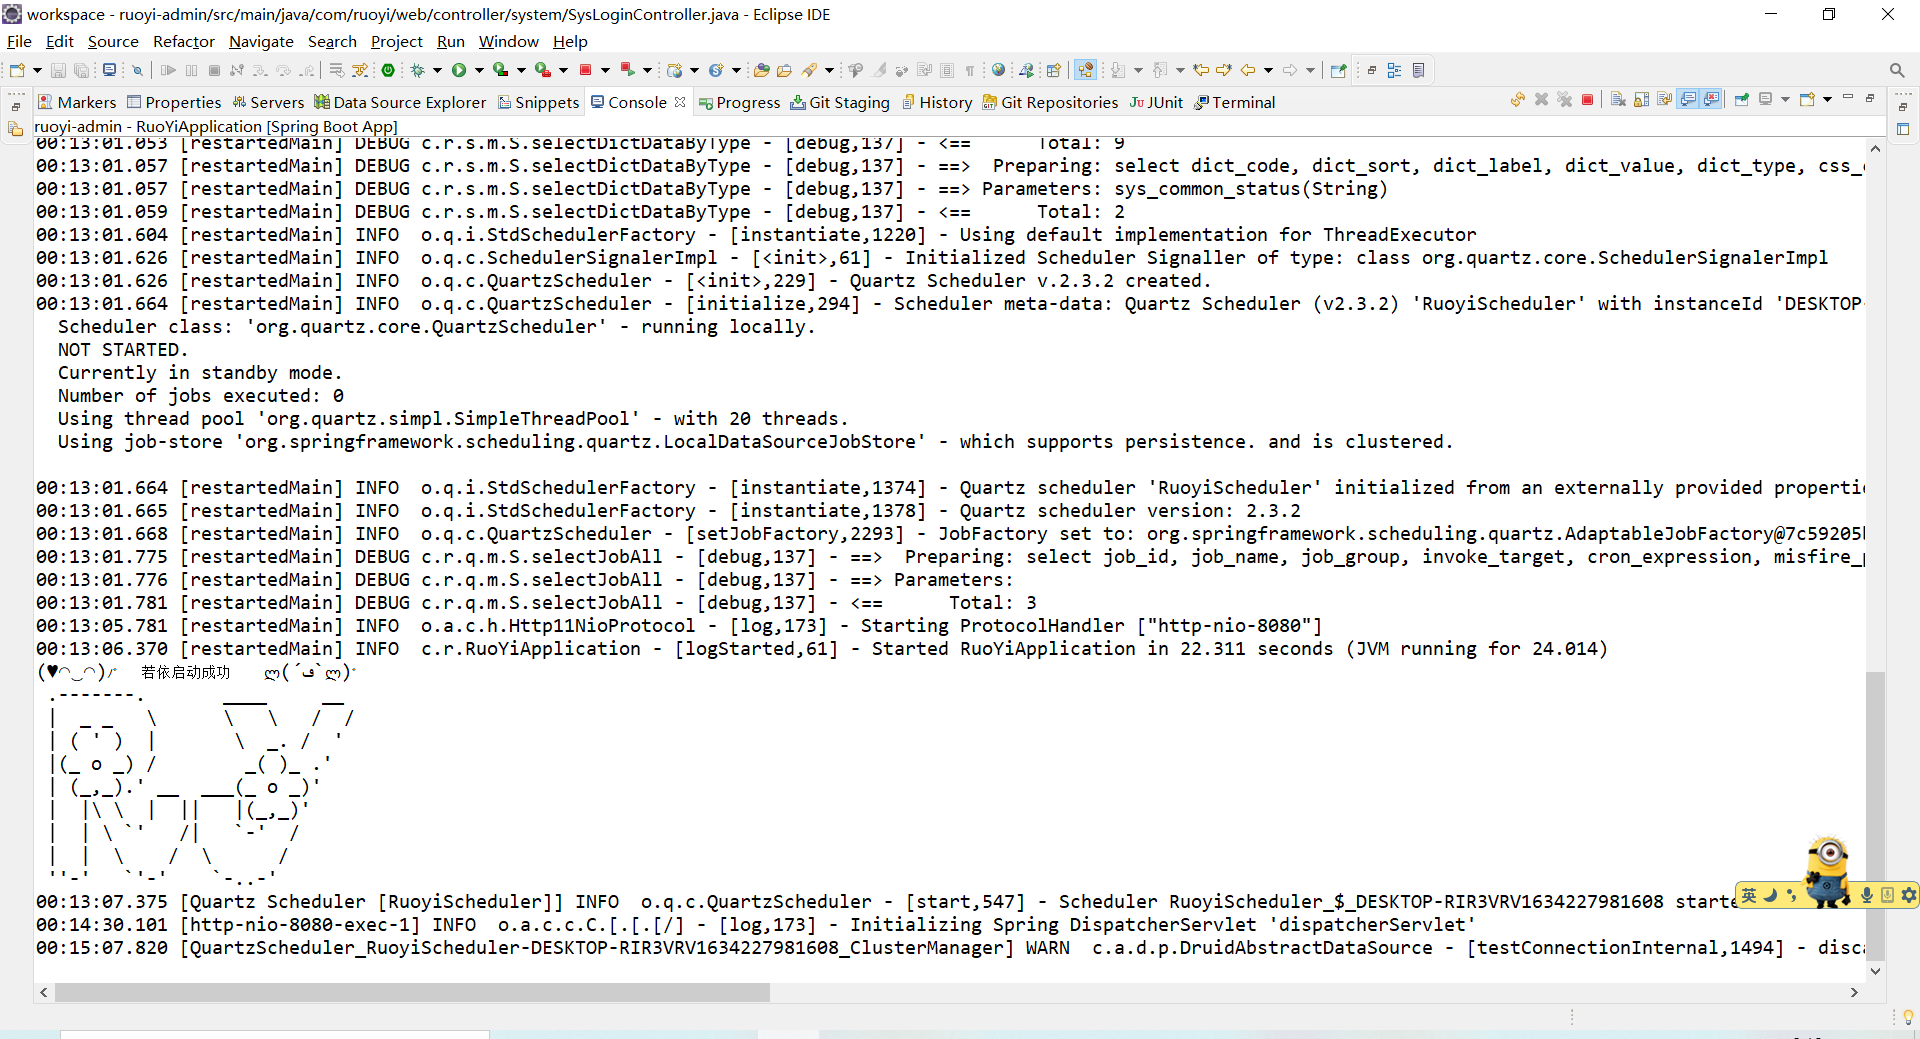Viewport: 1920px width, 1039px height.
Task: Click the vertical scrollbar thumb in console
Action: click(1876, 815)
